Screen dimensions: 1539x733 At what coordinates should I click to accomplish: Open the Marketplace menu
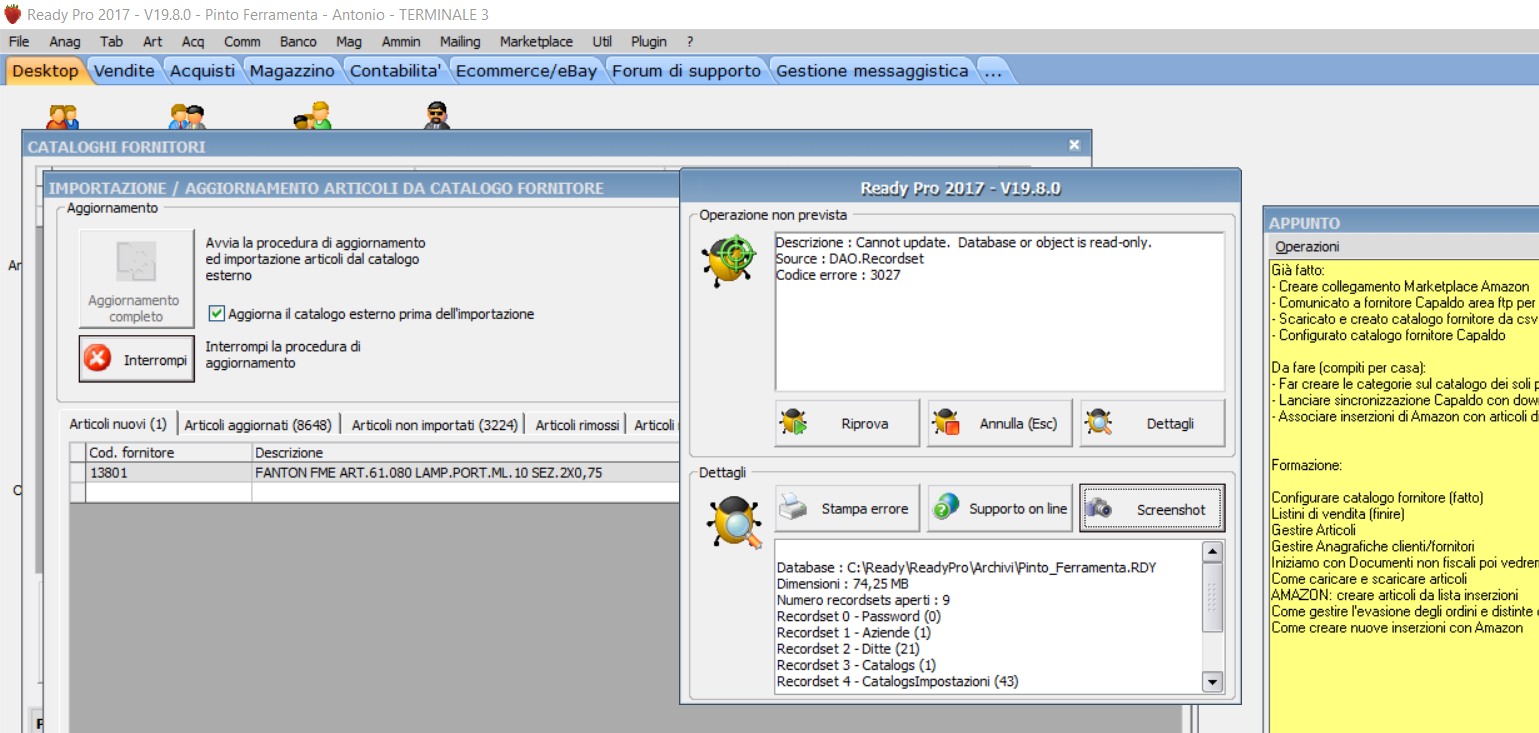(x=536, y=41)
